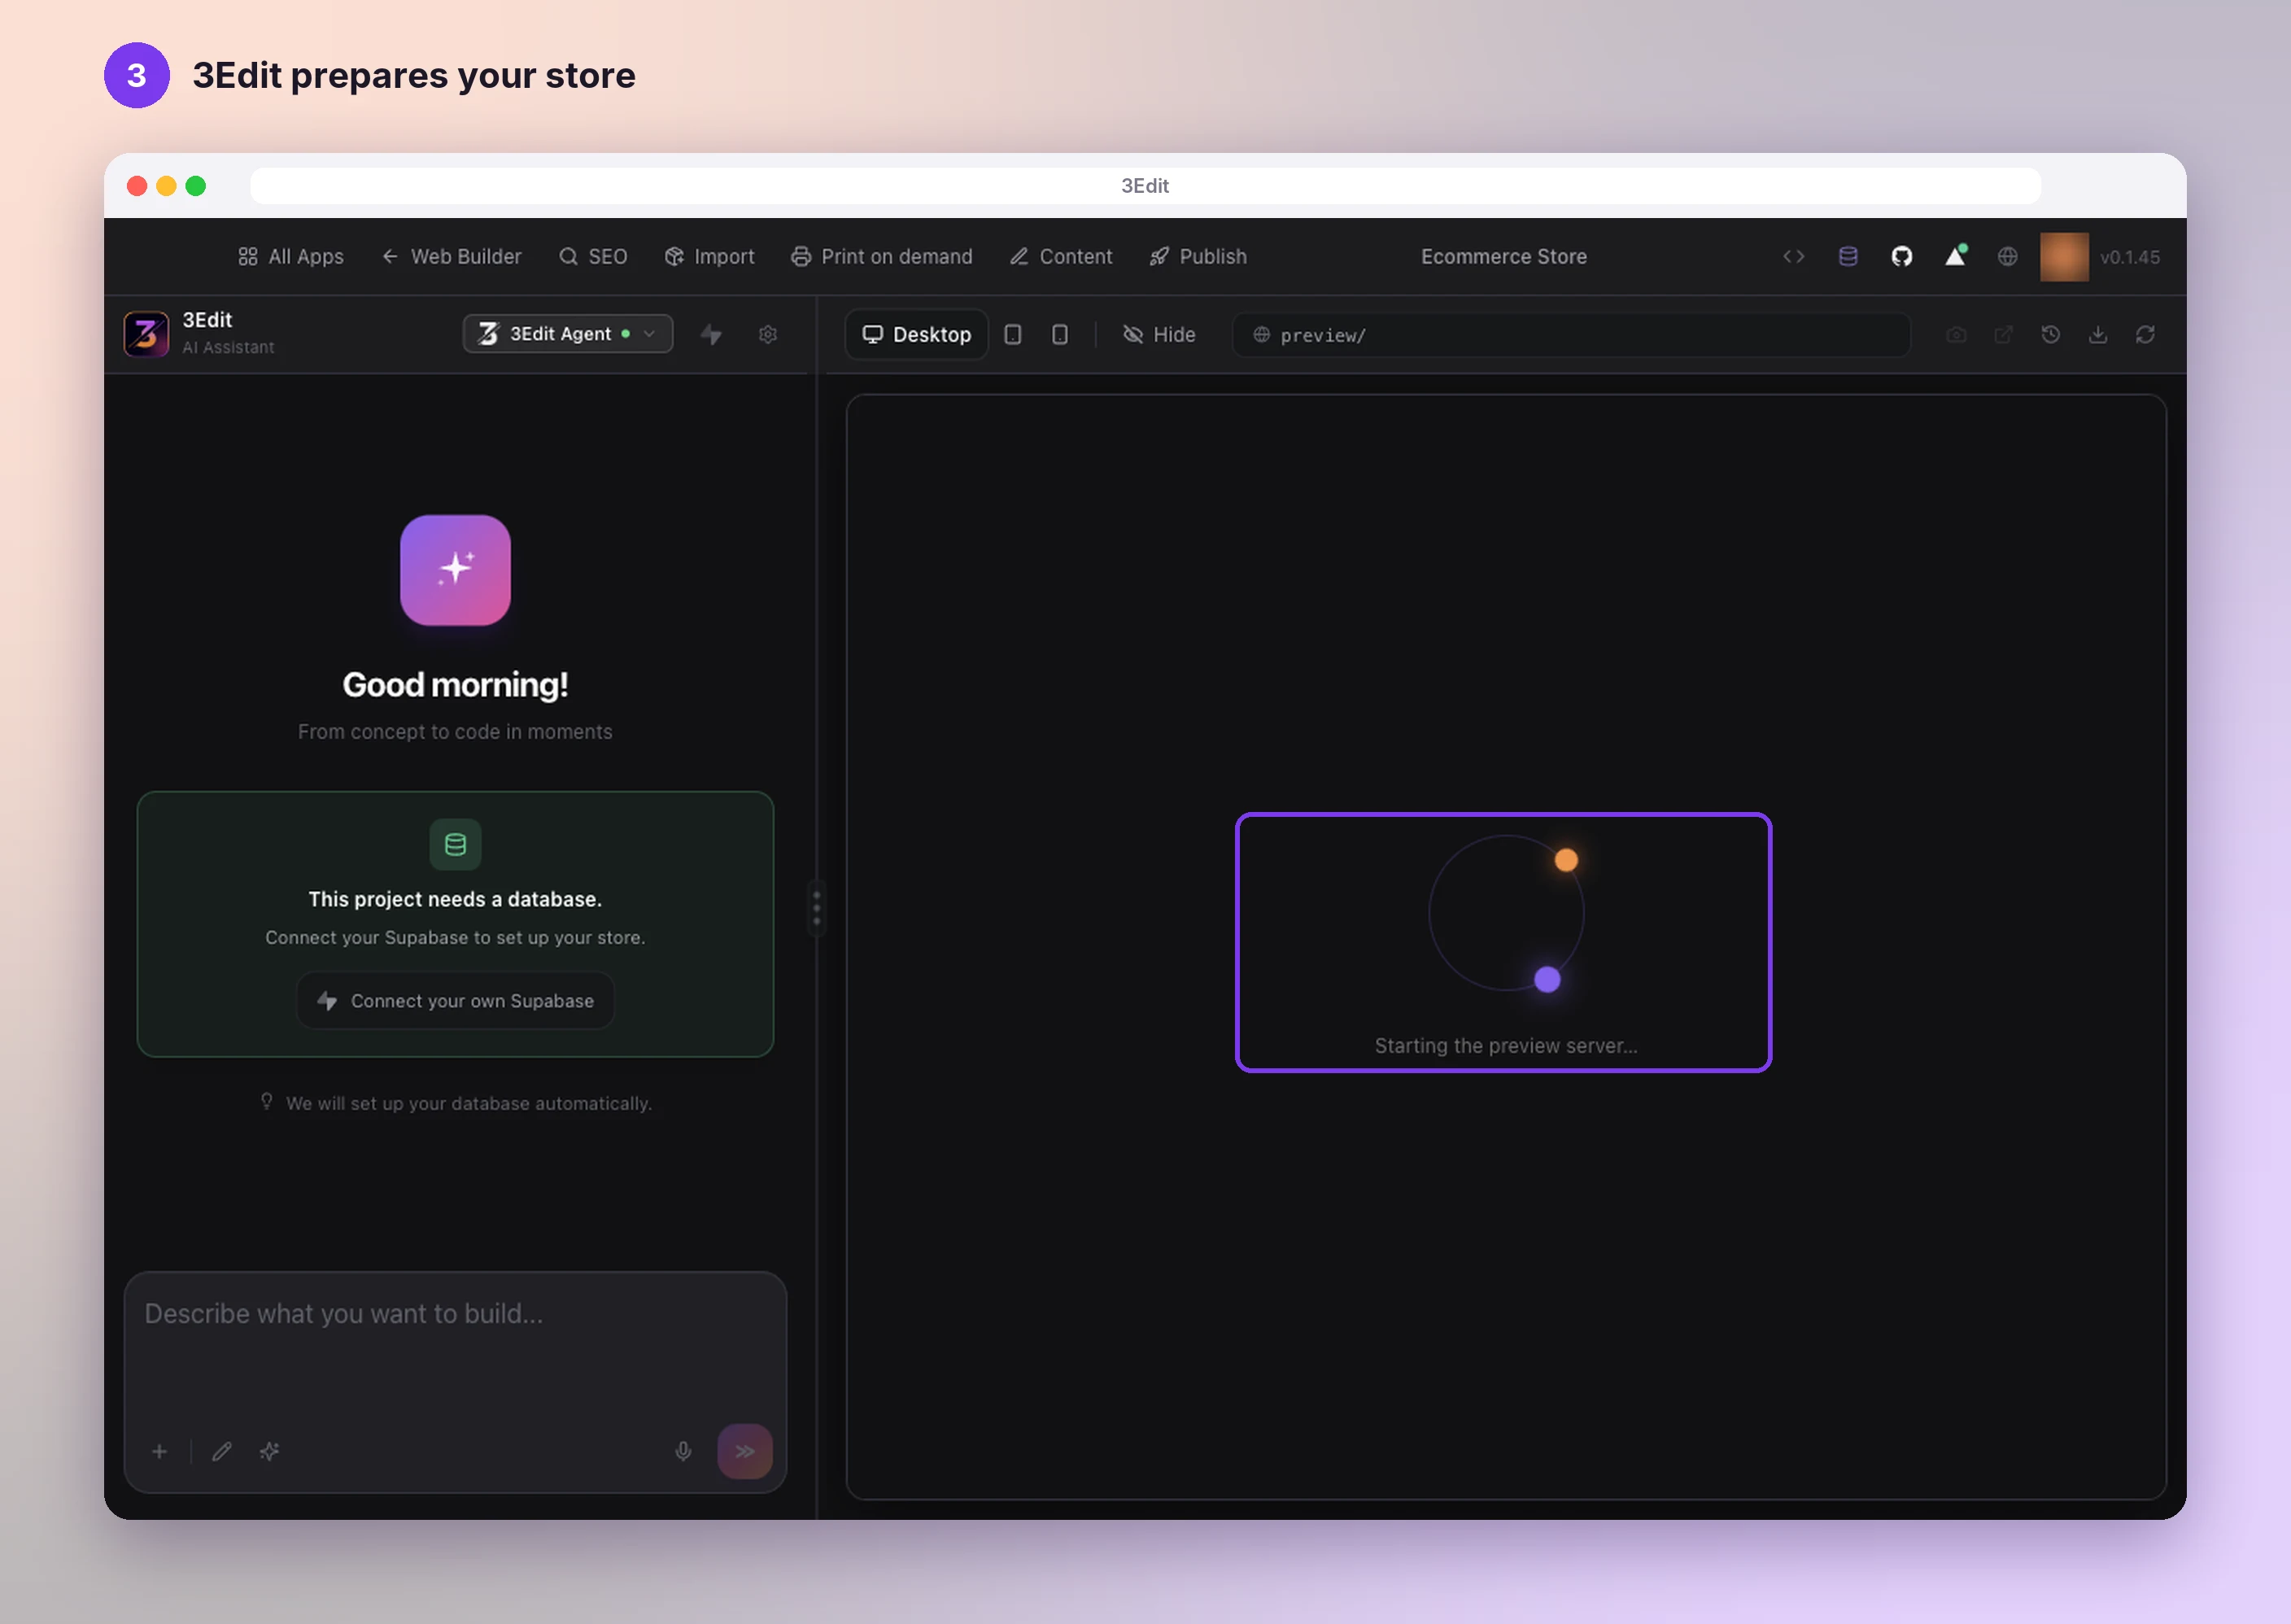Viewport: 2291px width, 1624px height.
Task: Open the GitHub icon
Action: tap(1902, 257)
